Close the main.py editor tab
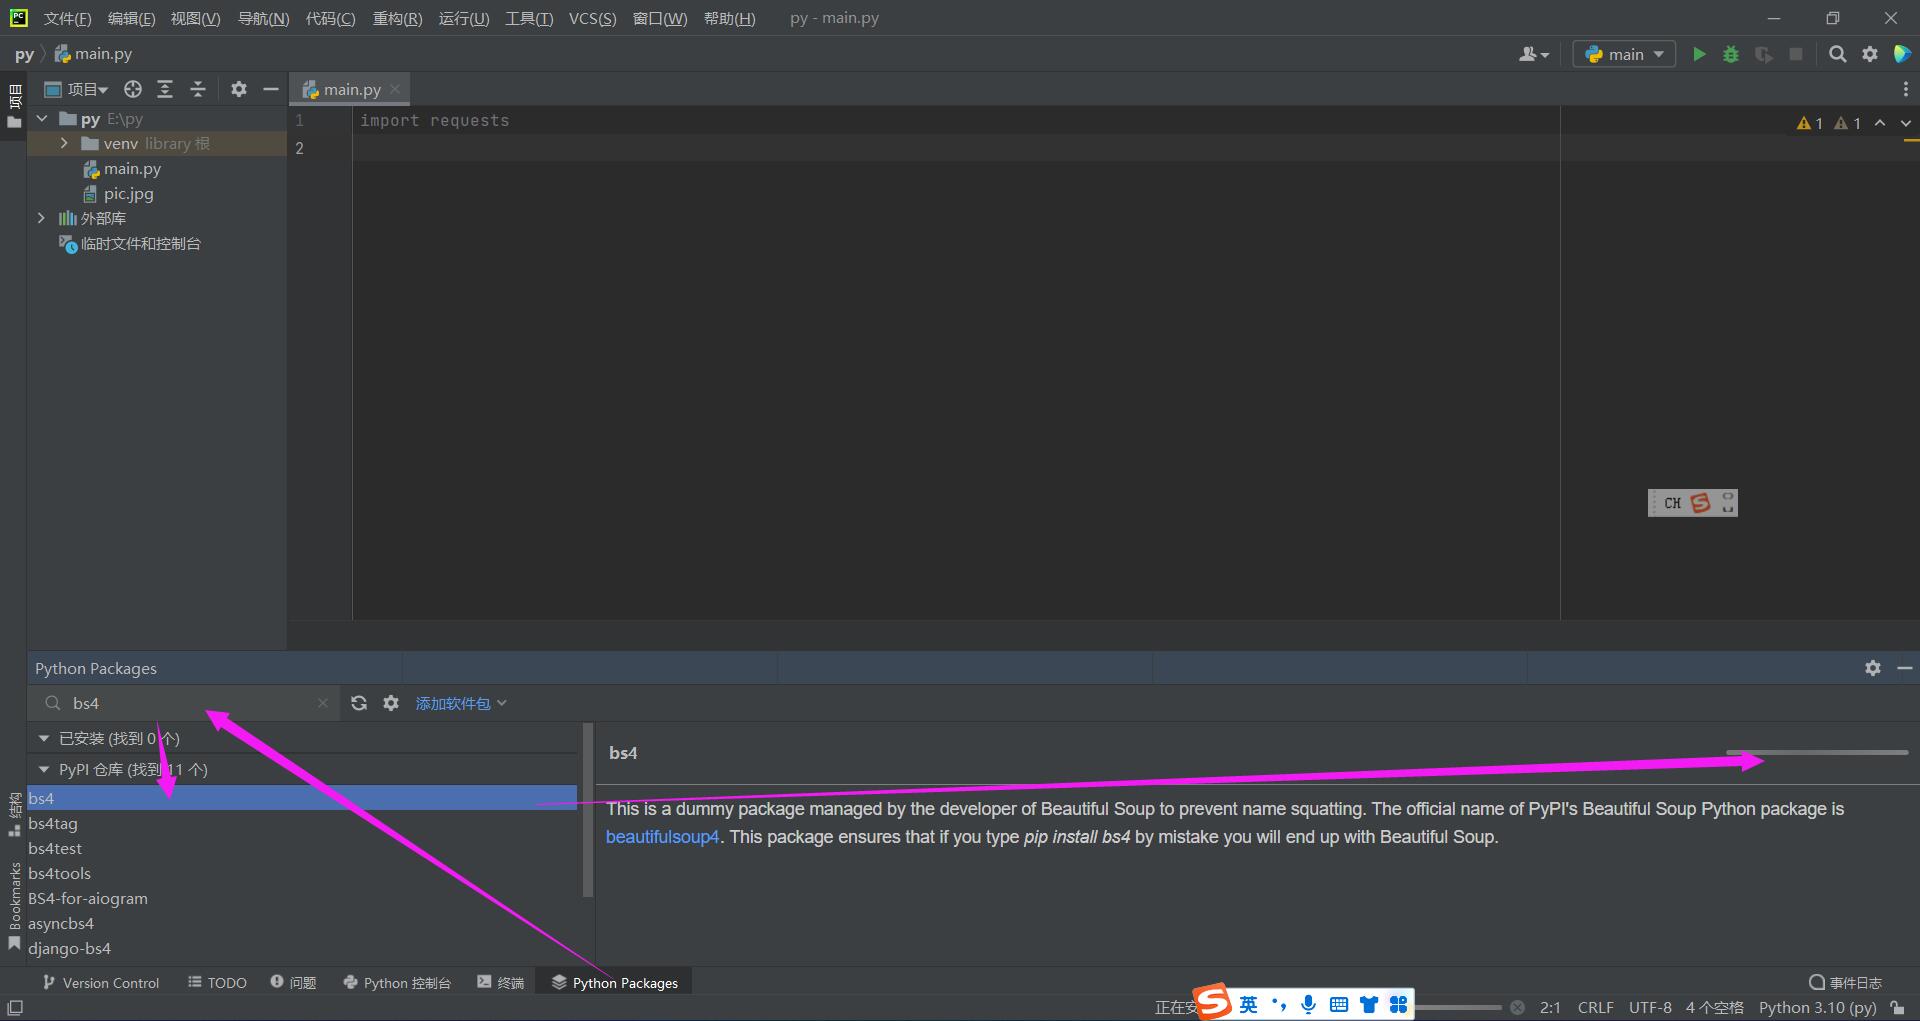 [x=395, y=89]
